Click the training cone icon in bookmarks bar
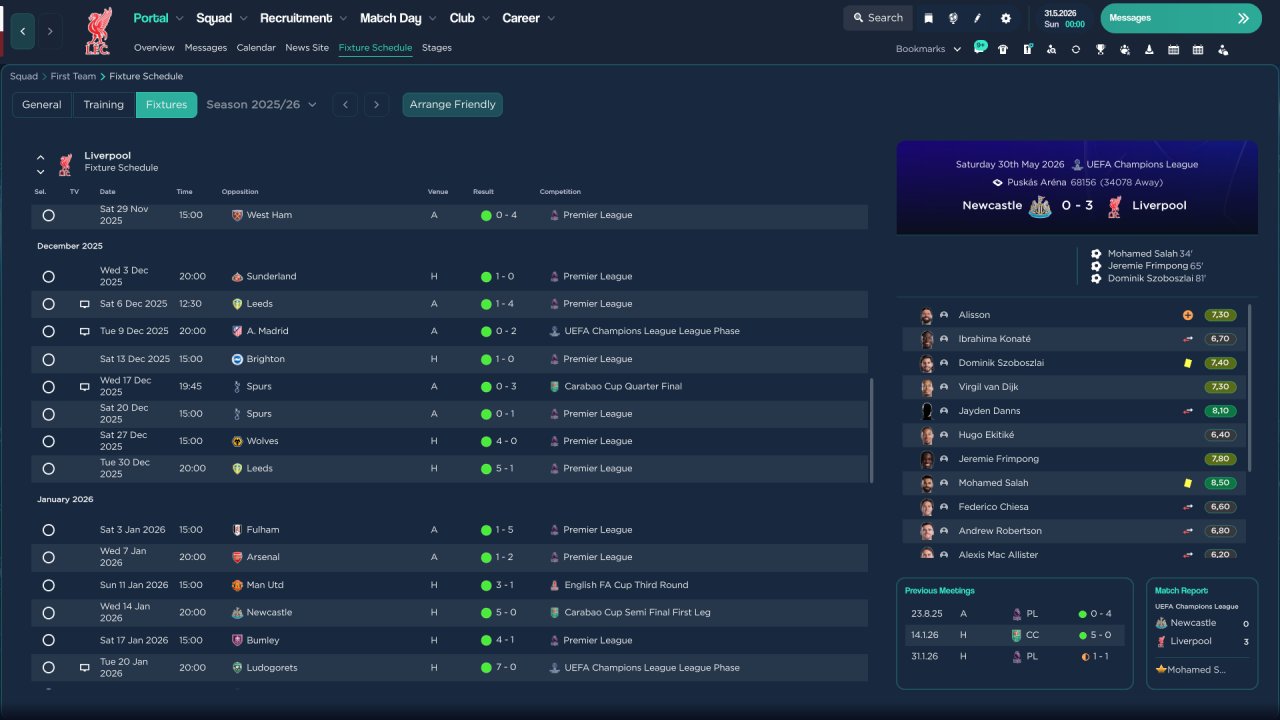The height and width of the screenshot is (720, 1280). coord(1149,49)
